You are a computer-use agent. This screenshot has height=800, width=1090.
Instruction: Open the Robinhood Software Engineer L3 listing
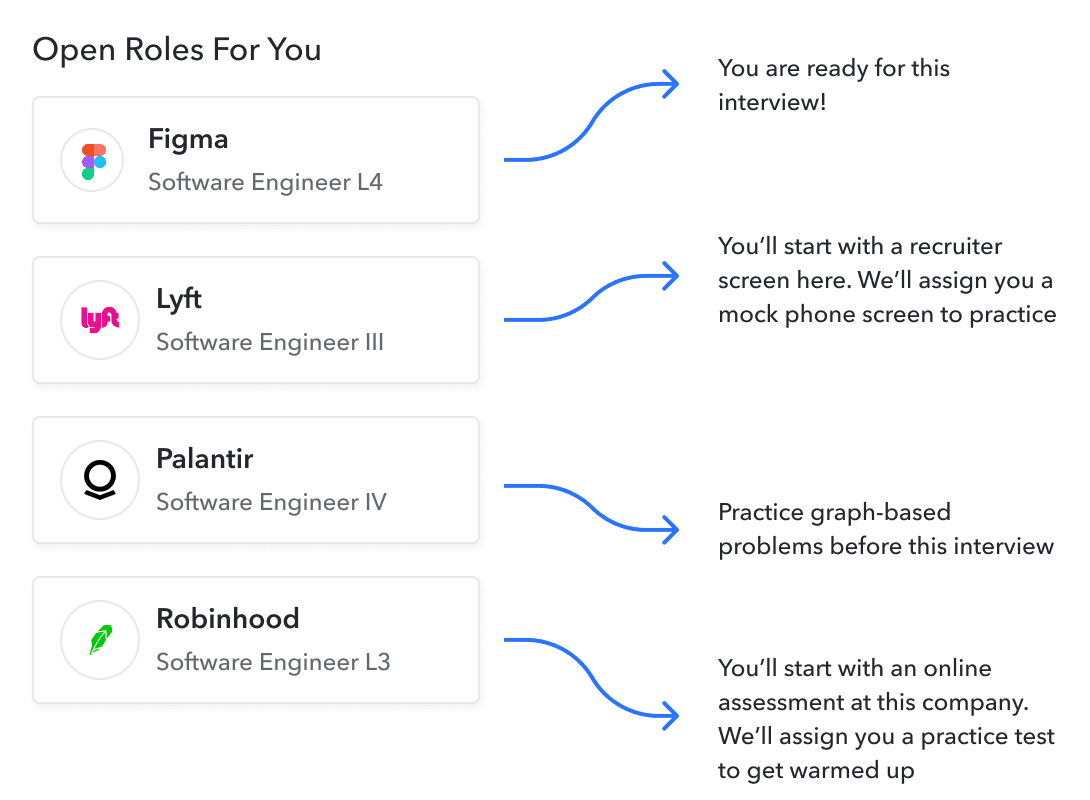coord(256,640)
